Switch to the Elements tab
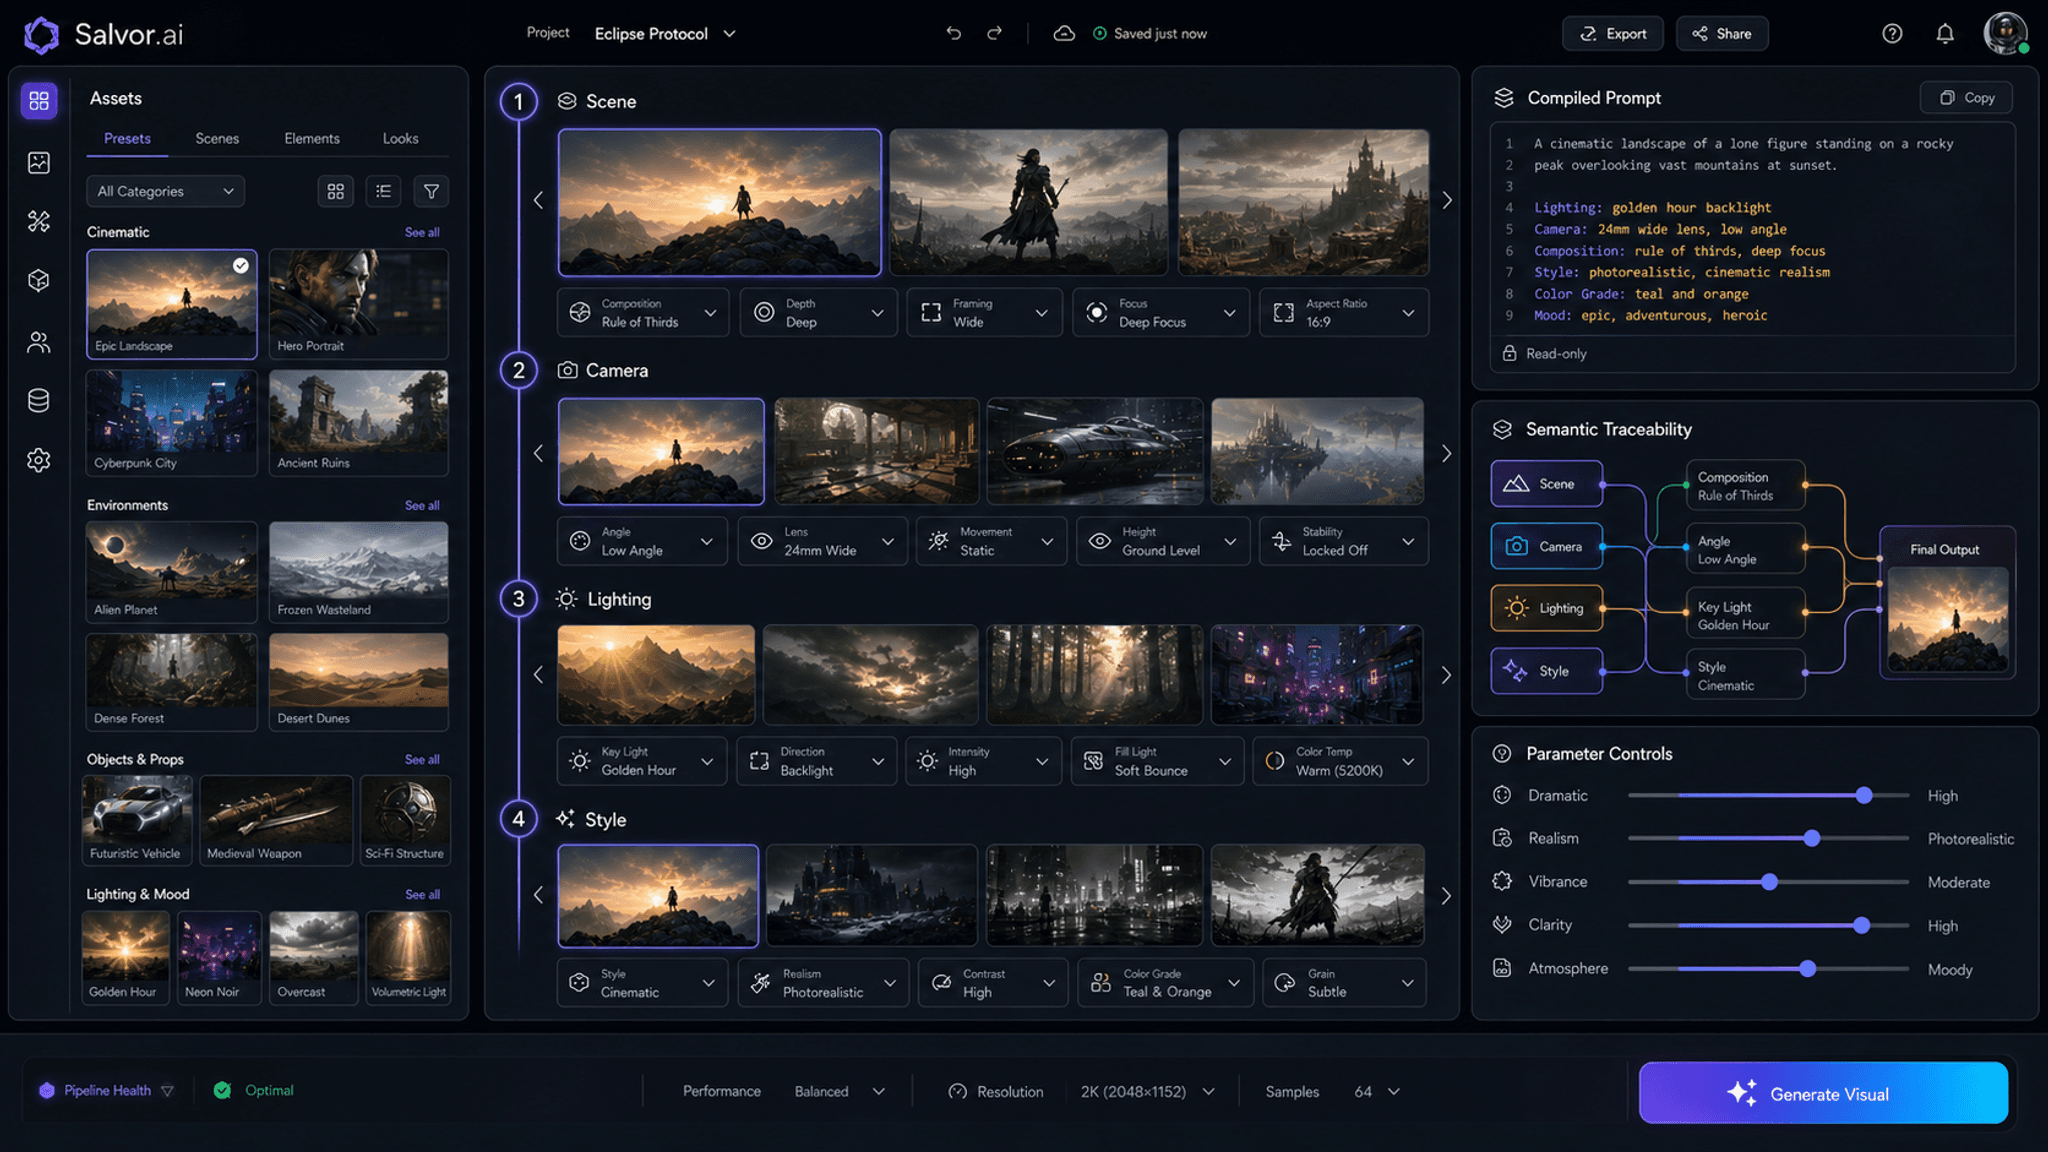Screen dimensions: 2048x1152 [x=312, y=138]
